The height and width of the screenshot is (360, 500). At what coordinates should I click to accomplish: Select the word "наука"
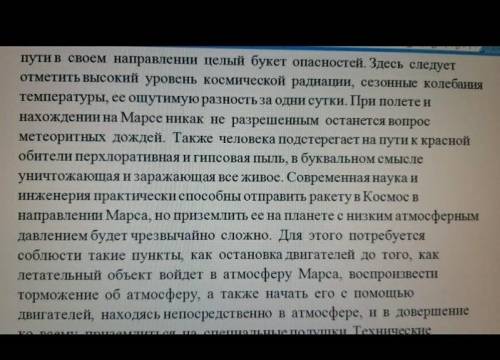point(390,178)
